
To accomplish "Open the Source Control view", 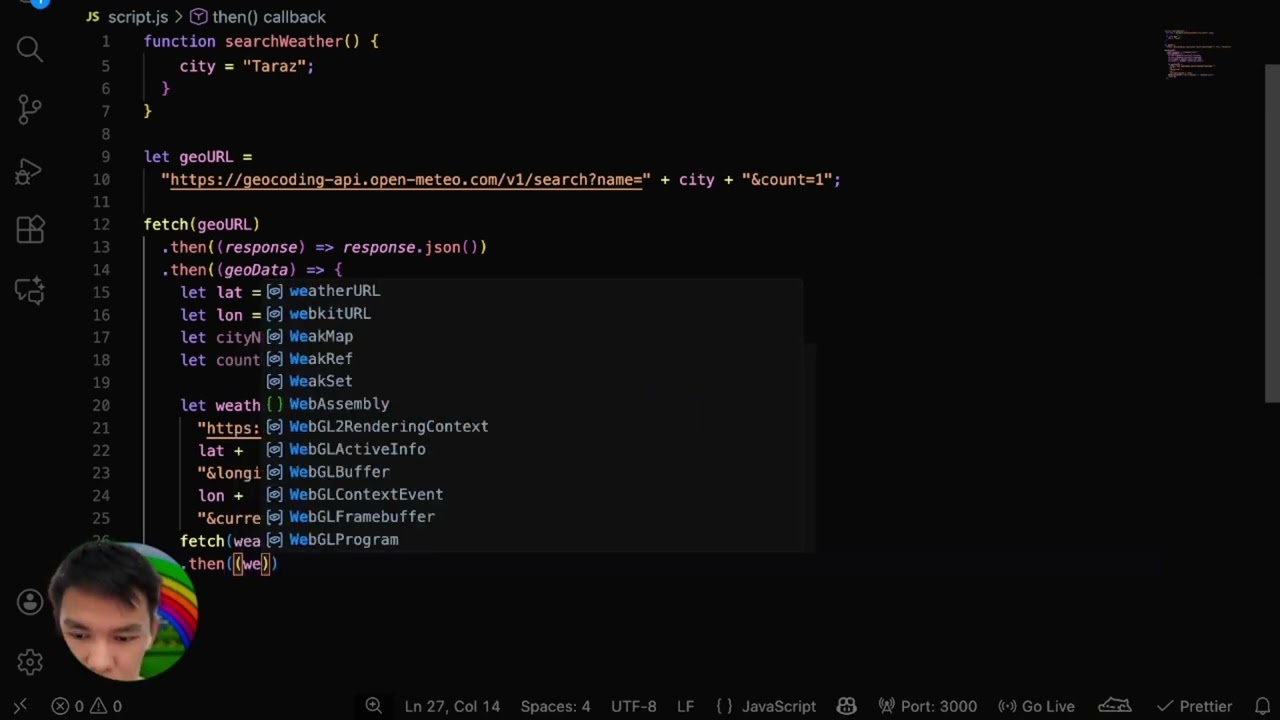I will click(30, 109).
